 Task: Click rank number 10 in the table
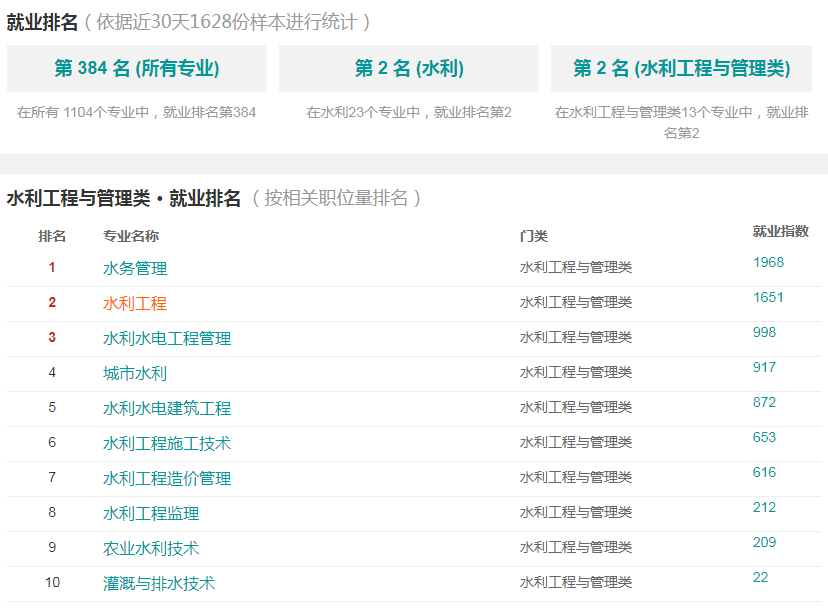point(52,582)
